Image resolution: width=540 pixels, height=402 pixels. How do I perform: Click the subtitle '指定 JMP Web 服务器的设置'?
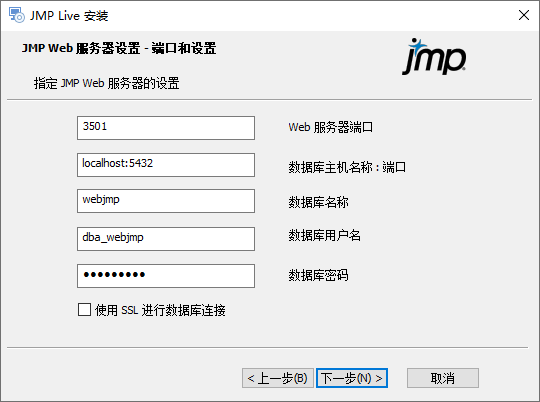tap(106, 83)
